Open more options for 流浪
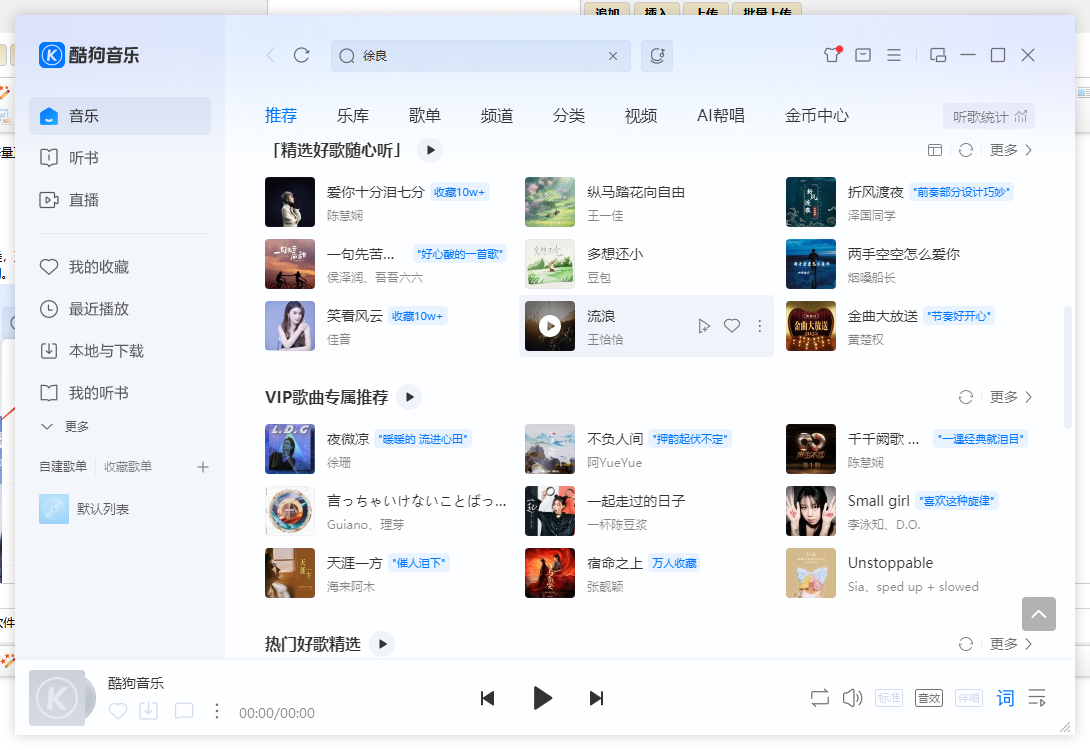This screenshot has height=750, width=1090. [x=760, y=325]
